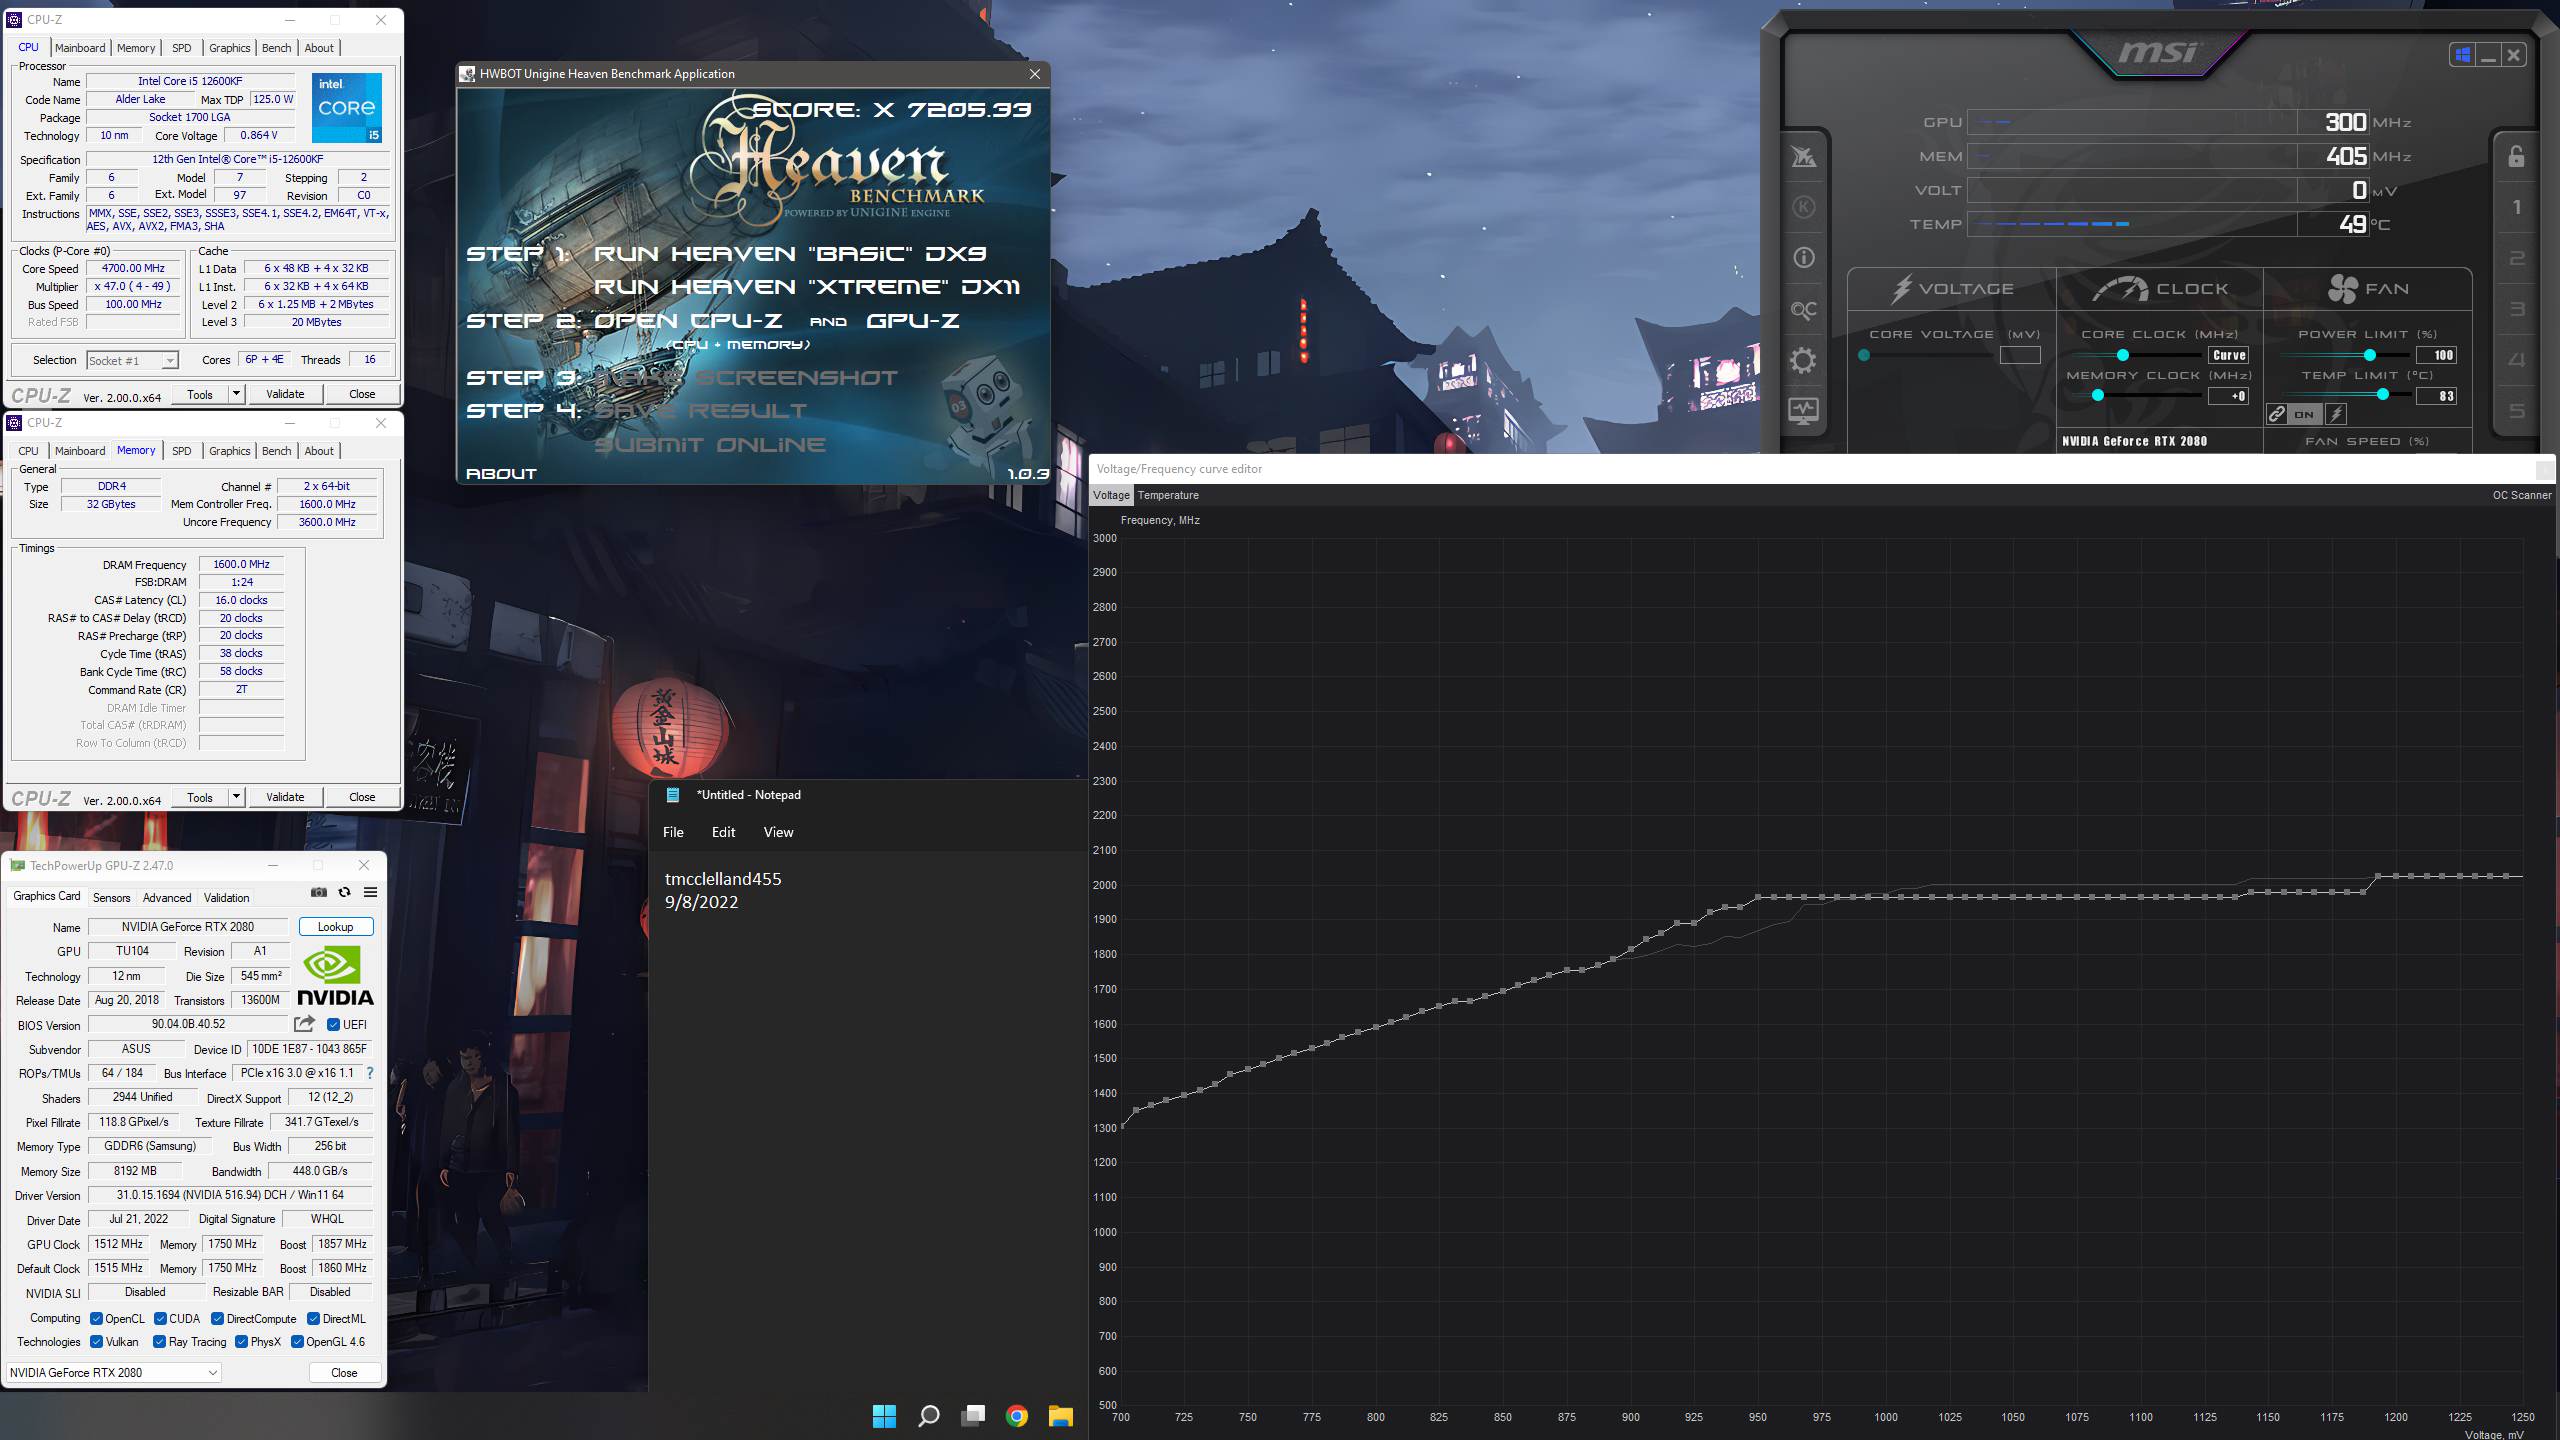Click OC Scanner in the curve editor

pyautogui.click(x=2522, y=495)
